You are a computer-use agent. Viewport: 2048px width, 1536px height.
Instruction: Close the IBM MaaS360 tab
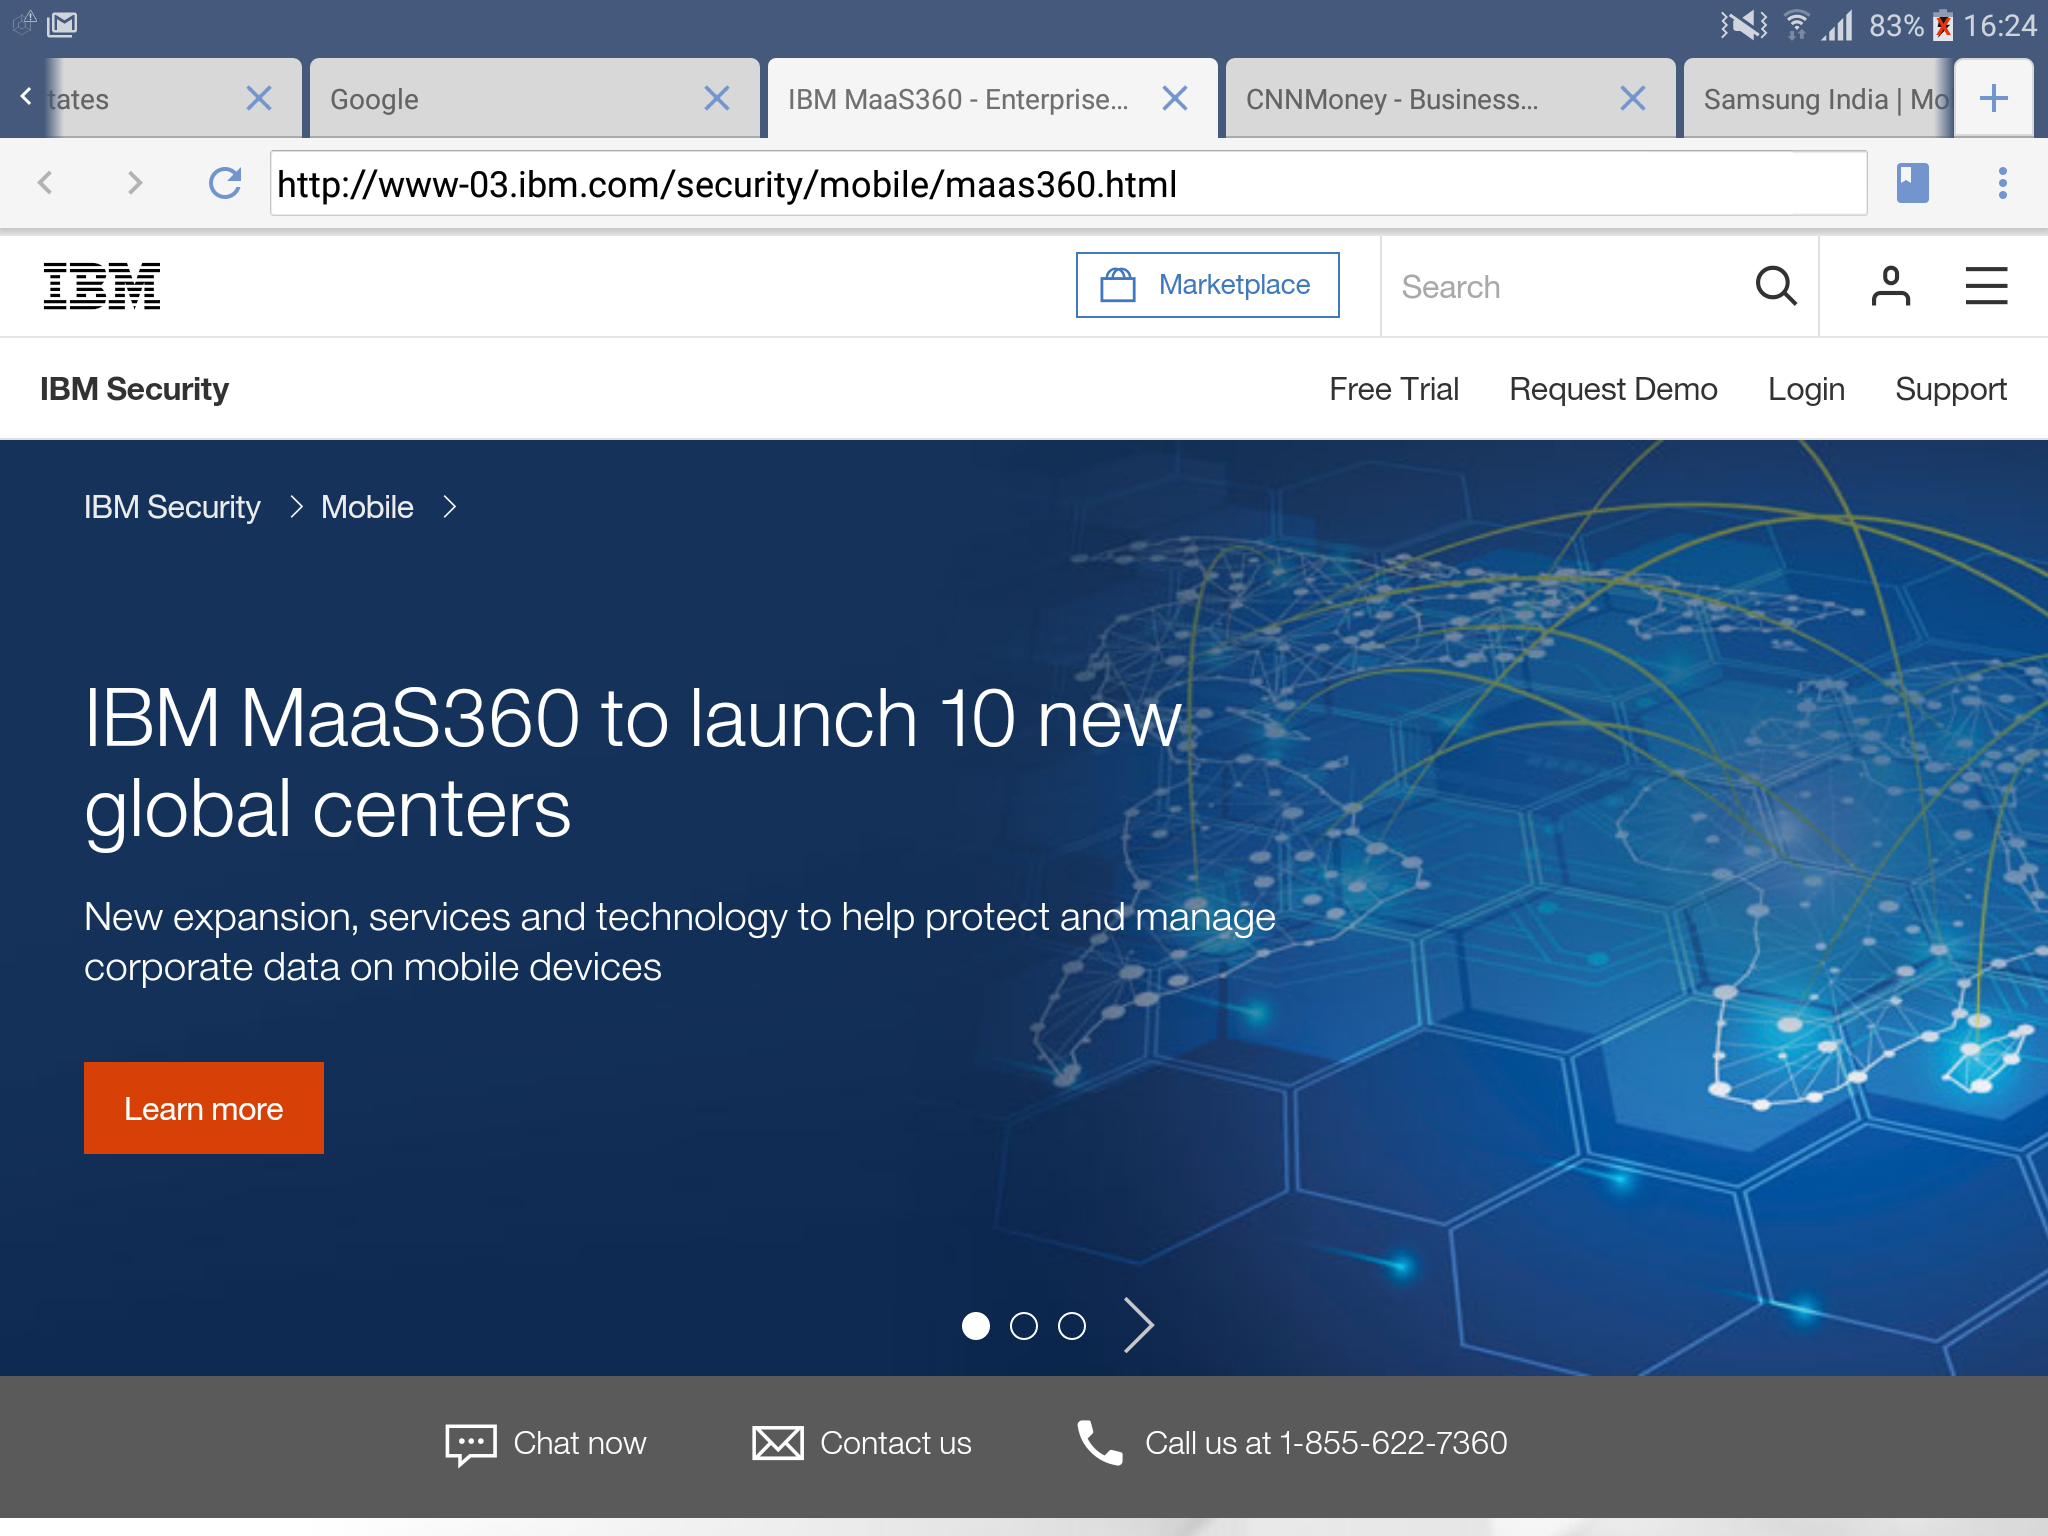tap(1175, 98)
